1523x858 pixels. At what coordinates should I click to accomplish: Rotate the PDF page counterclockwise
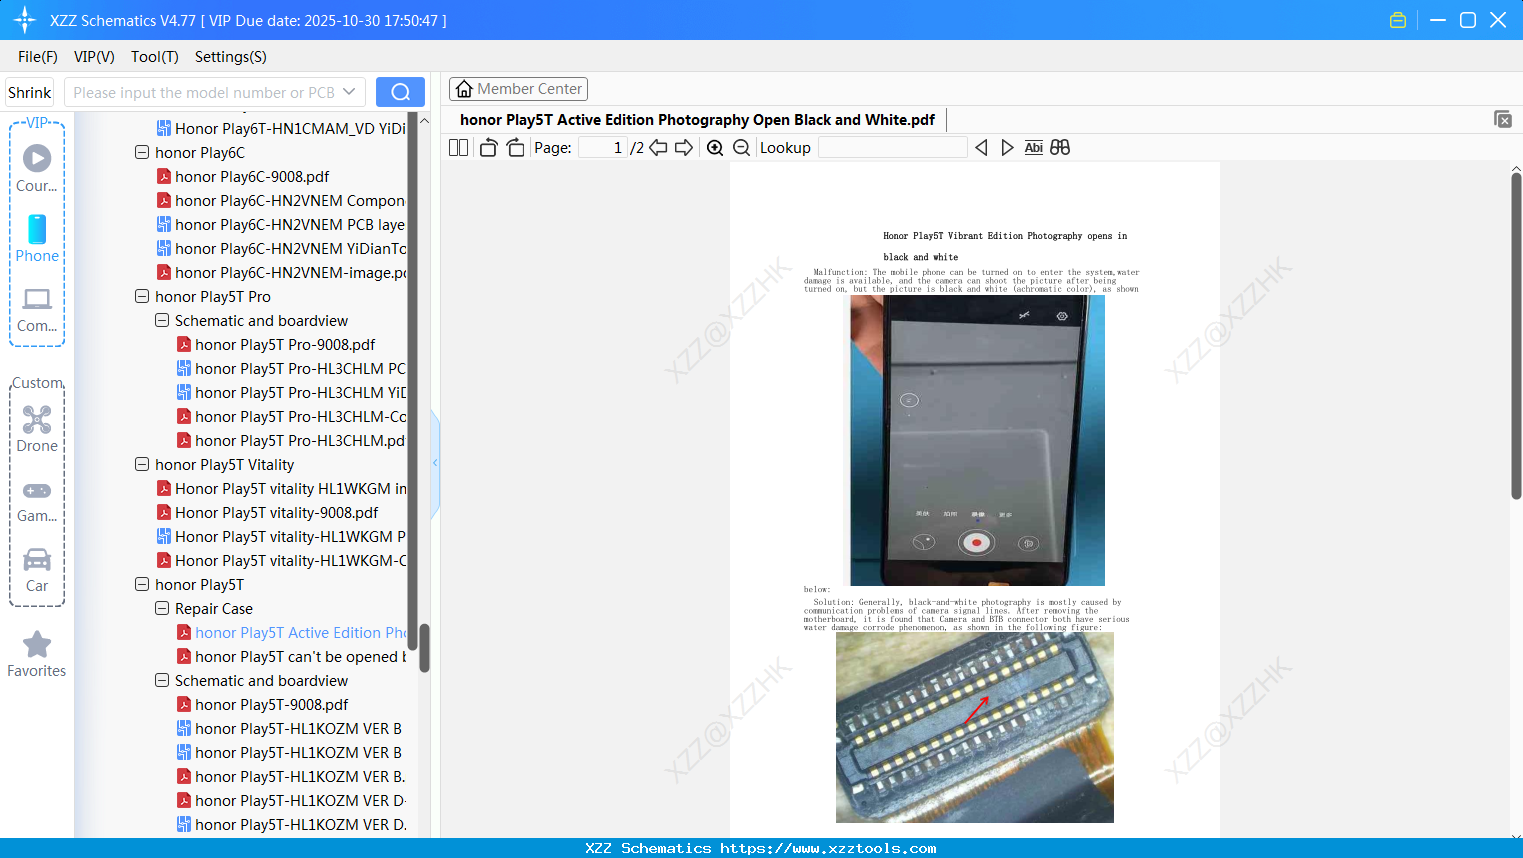(x=488, y=148)
